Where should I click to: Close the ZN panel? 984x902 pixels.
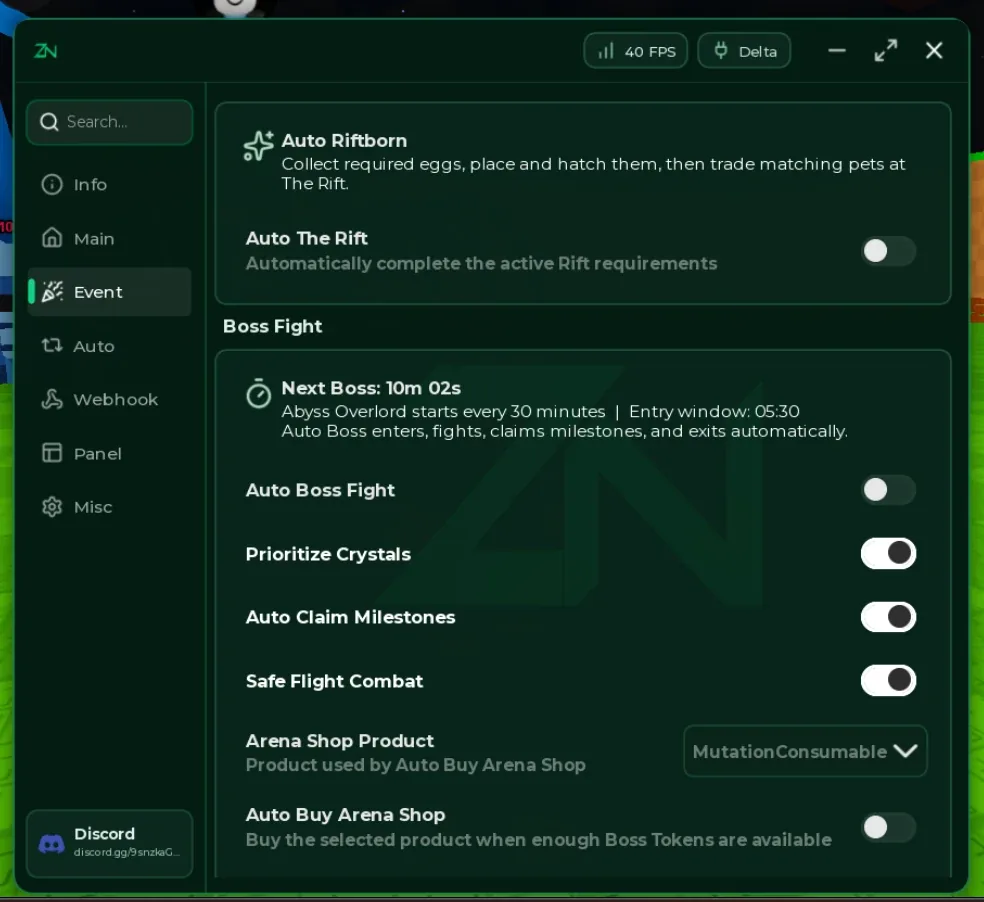[934, 51]
